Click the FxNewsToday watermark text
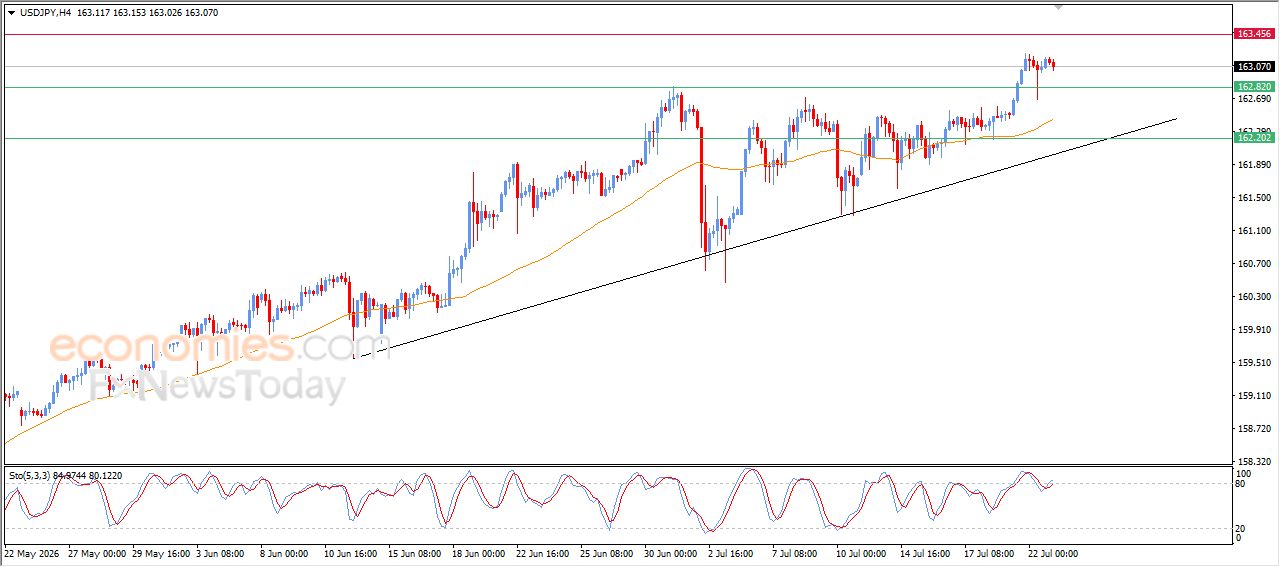The width and height of the screenshot is (1280, 567). (217, 386)
